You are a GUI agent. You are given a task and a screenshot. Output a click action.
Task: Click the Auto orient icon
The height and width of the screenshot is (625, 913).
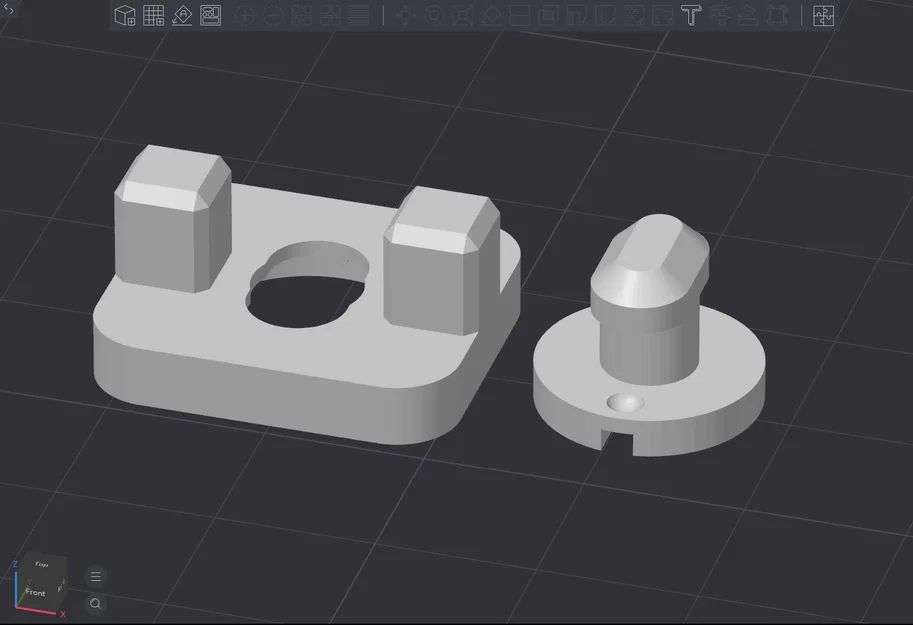[182, 16]
